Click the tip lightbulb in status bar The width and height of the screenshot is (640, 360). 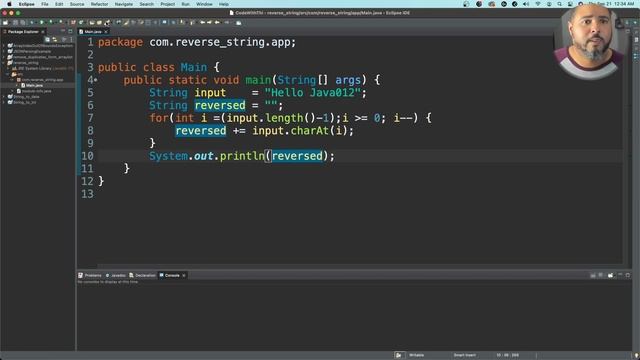click(636, 356)
